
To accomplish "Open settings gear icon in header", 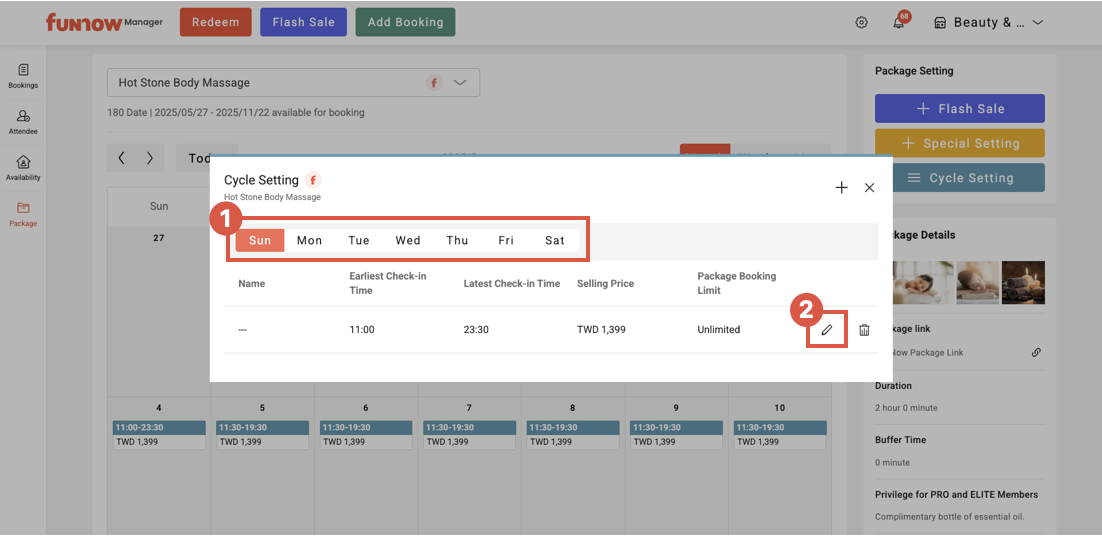I will [x=861, y=23].
